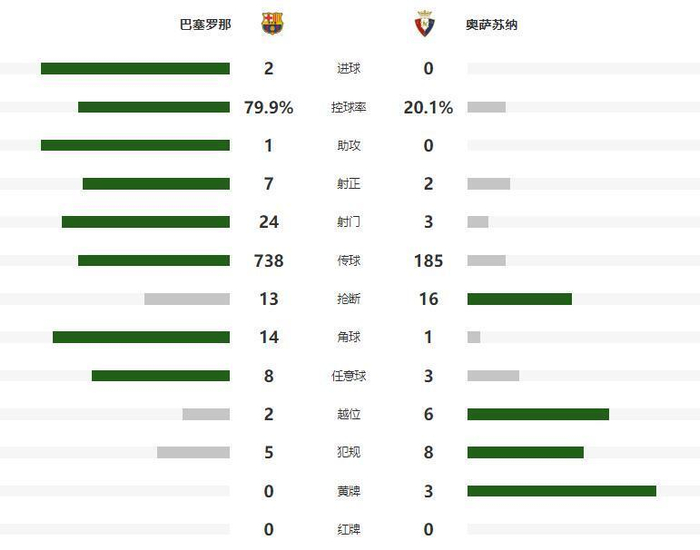Click Barcelona's green shots bar
The image size is (700, 550).
[x=146, y=222]
